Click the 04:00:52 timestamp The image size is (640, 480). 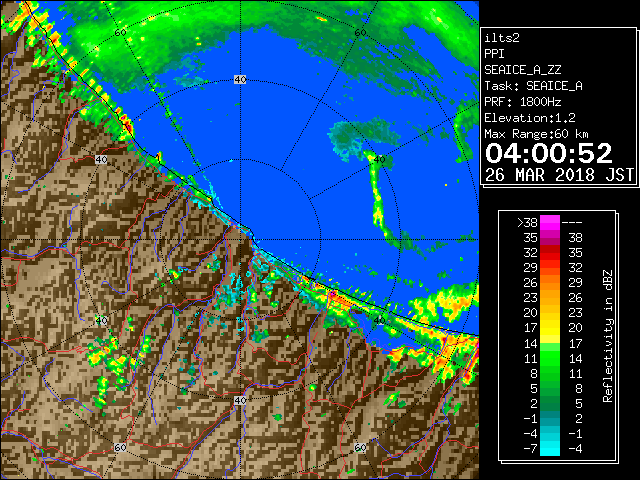[x=549, y=153]
